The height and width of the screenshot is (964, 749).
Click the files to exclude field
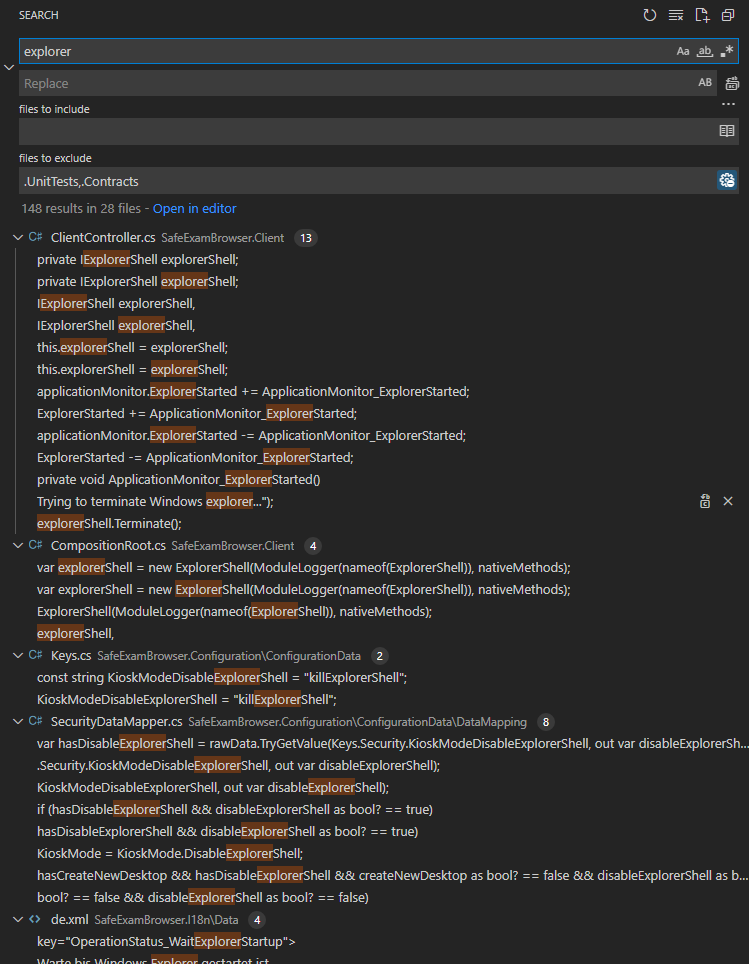click(368, 181)
